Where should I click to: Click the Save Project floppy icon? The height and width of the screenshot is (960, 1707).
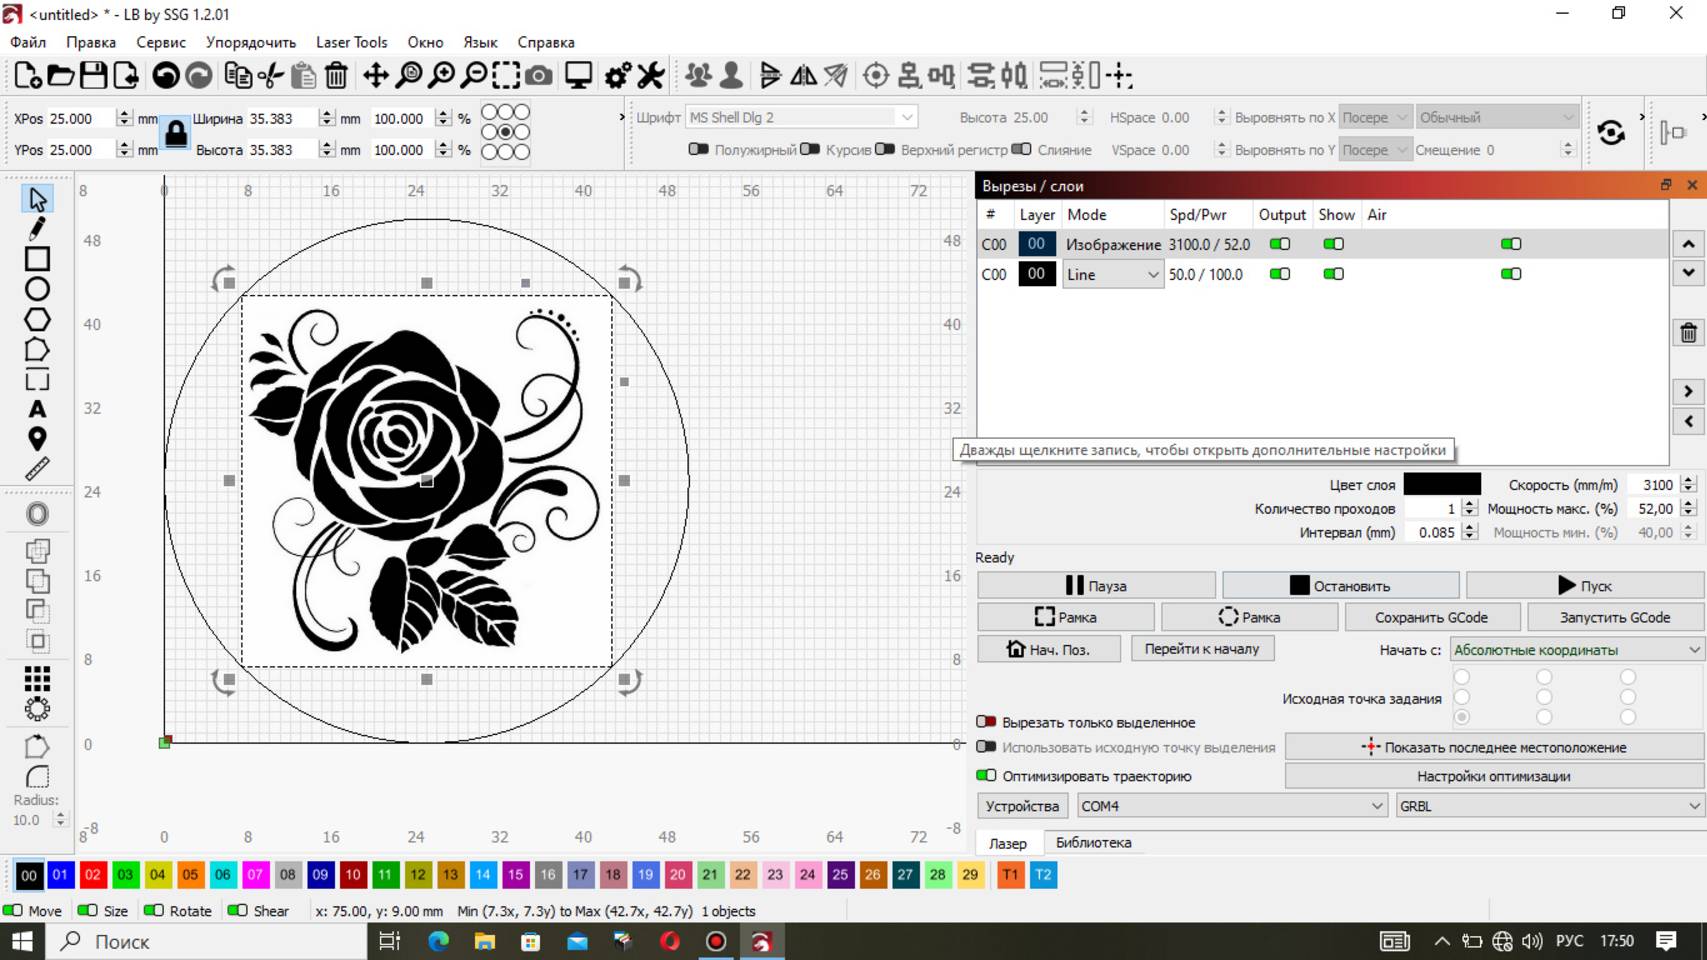[x=93, y=76]
